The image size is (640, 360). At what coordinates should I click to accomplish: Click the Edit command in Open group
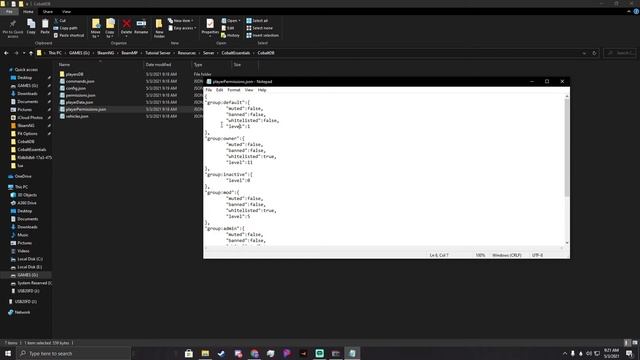pyautogui.click(x=228, y=28)
